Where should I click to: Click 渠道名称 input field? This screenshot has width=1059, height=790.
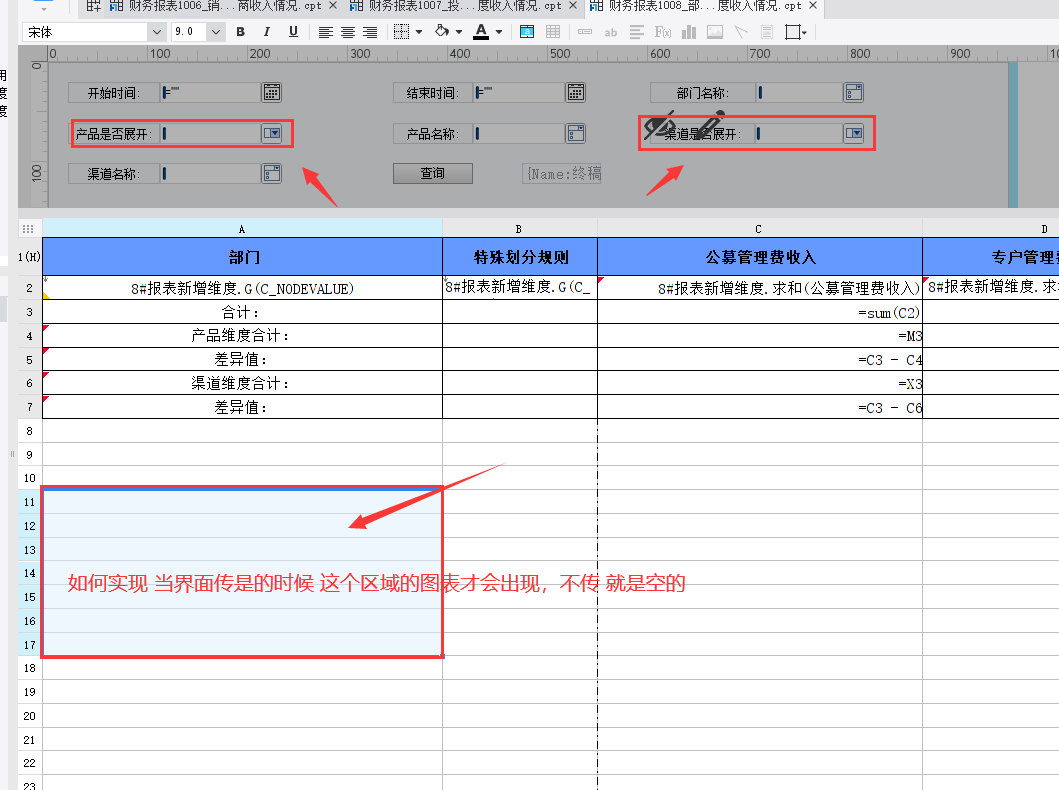(x=211, y=174)
